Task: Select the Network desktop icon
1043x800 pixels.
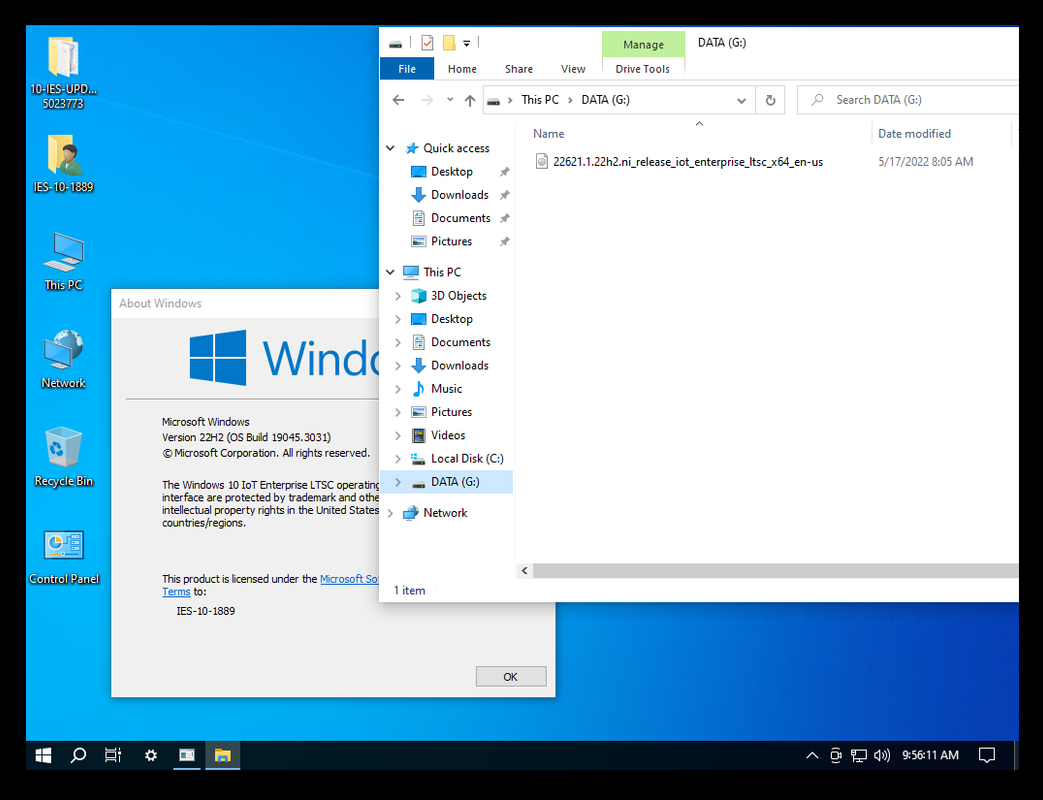Action: pyautogui.click(x=63, y=358)
